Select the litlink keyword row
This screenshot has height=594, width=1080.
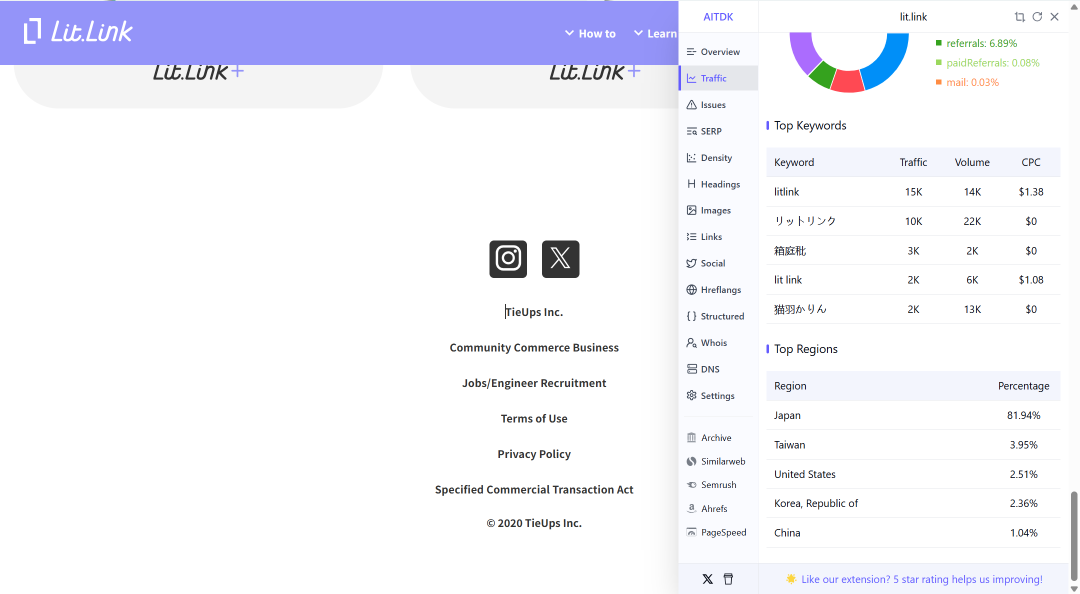tap(913, 192)
